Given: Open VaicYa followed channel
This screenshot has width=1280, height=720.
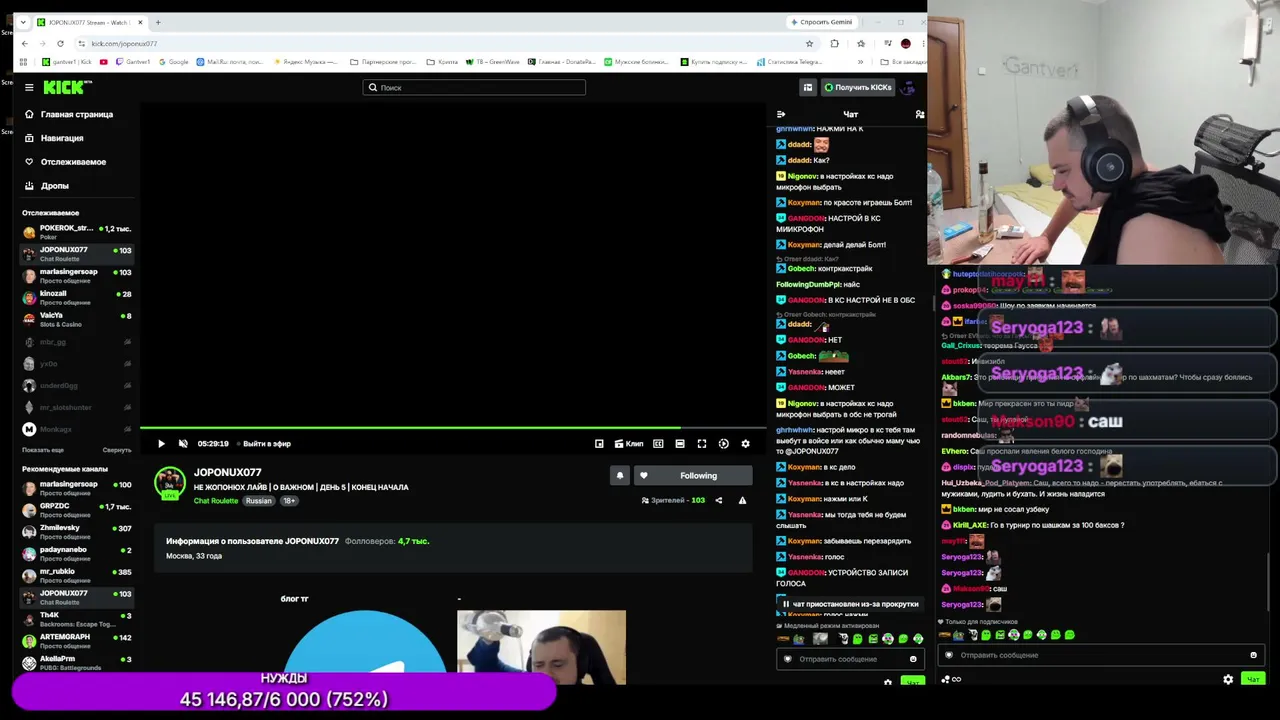Looking at the screenshot, I should point(78,319).
